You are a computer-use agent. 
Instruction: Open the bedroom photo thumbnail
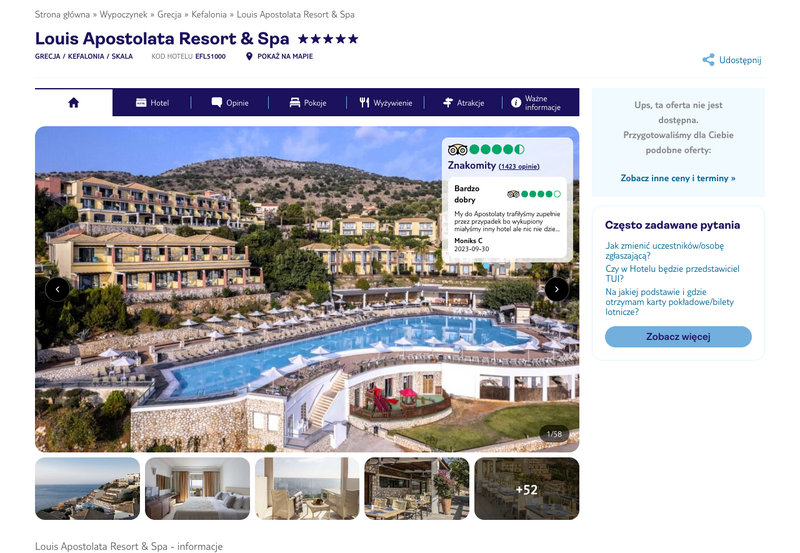[x=197, y=488]
